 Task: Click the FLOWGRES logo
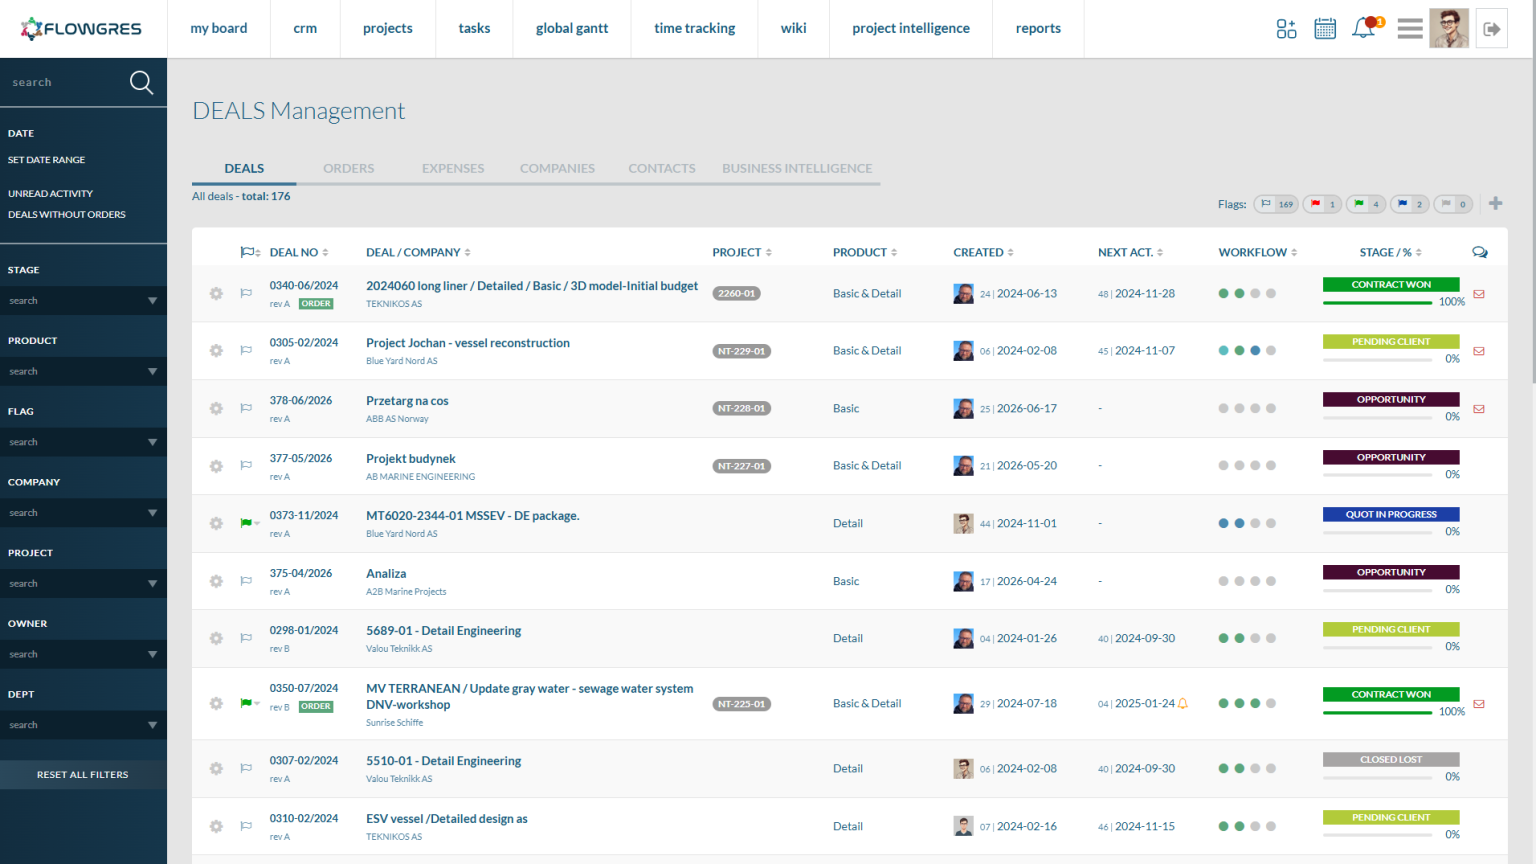tap(81, 29)
